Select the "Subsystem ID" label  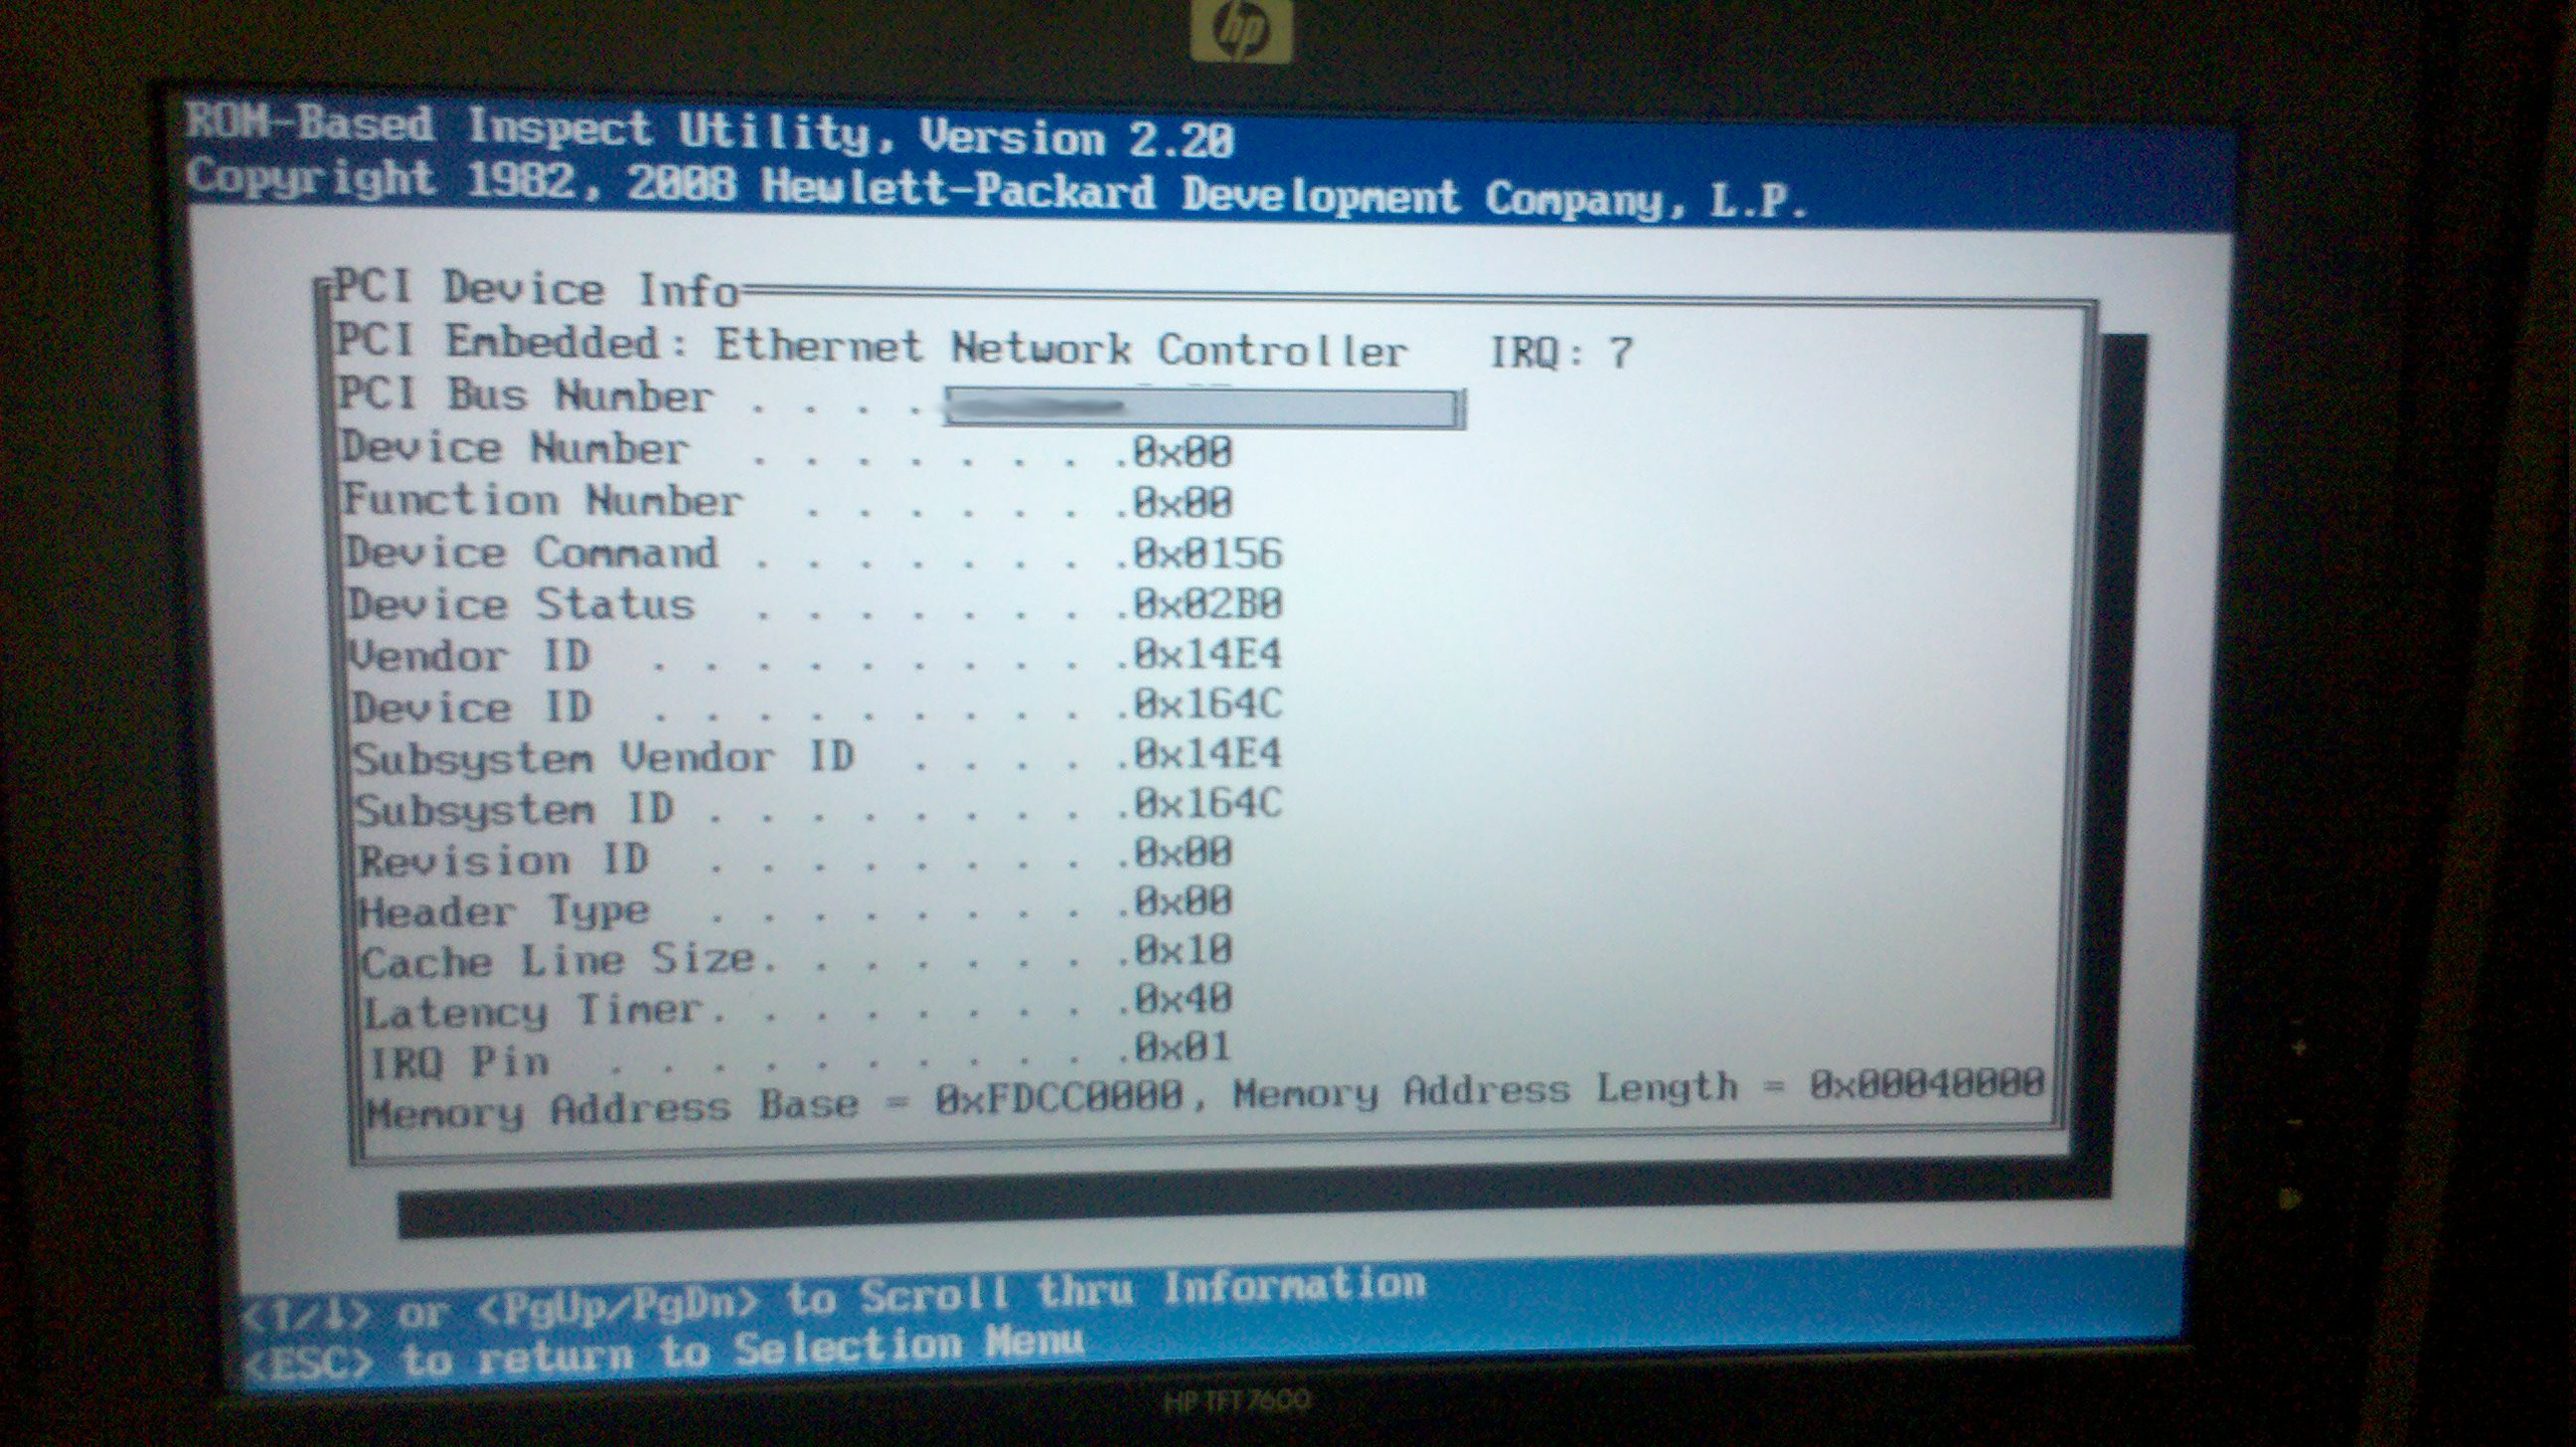[515, 808]
